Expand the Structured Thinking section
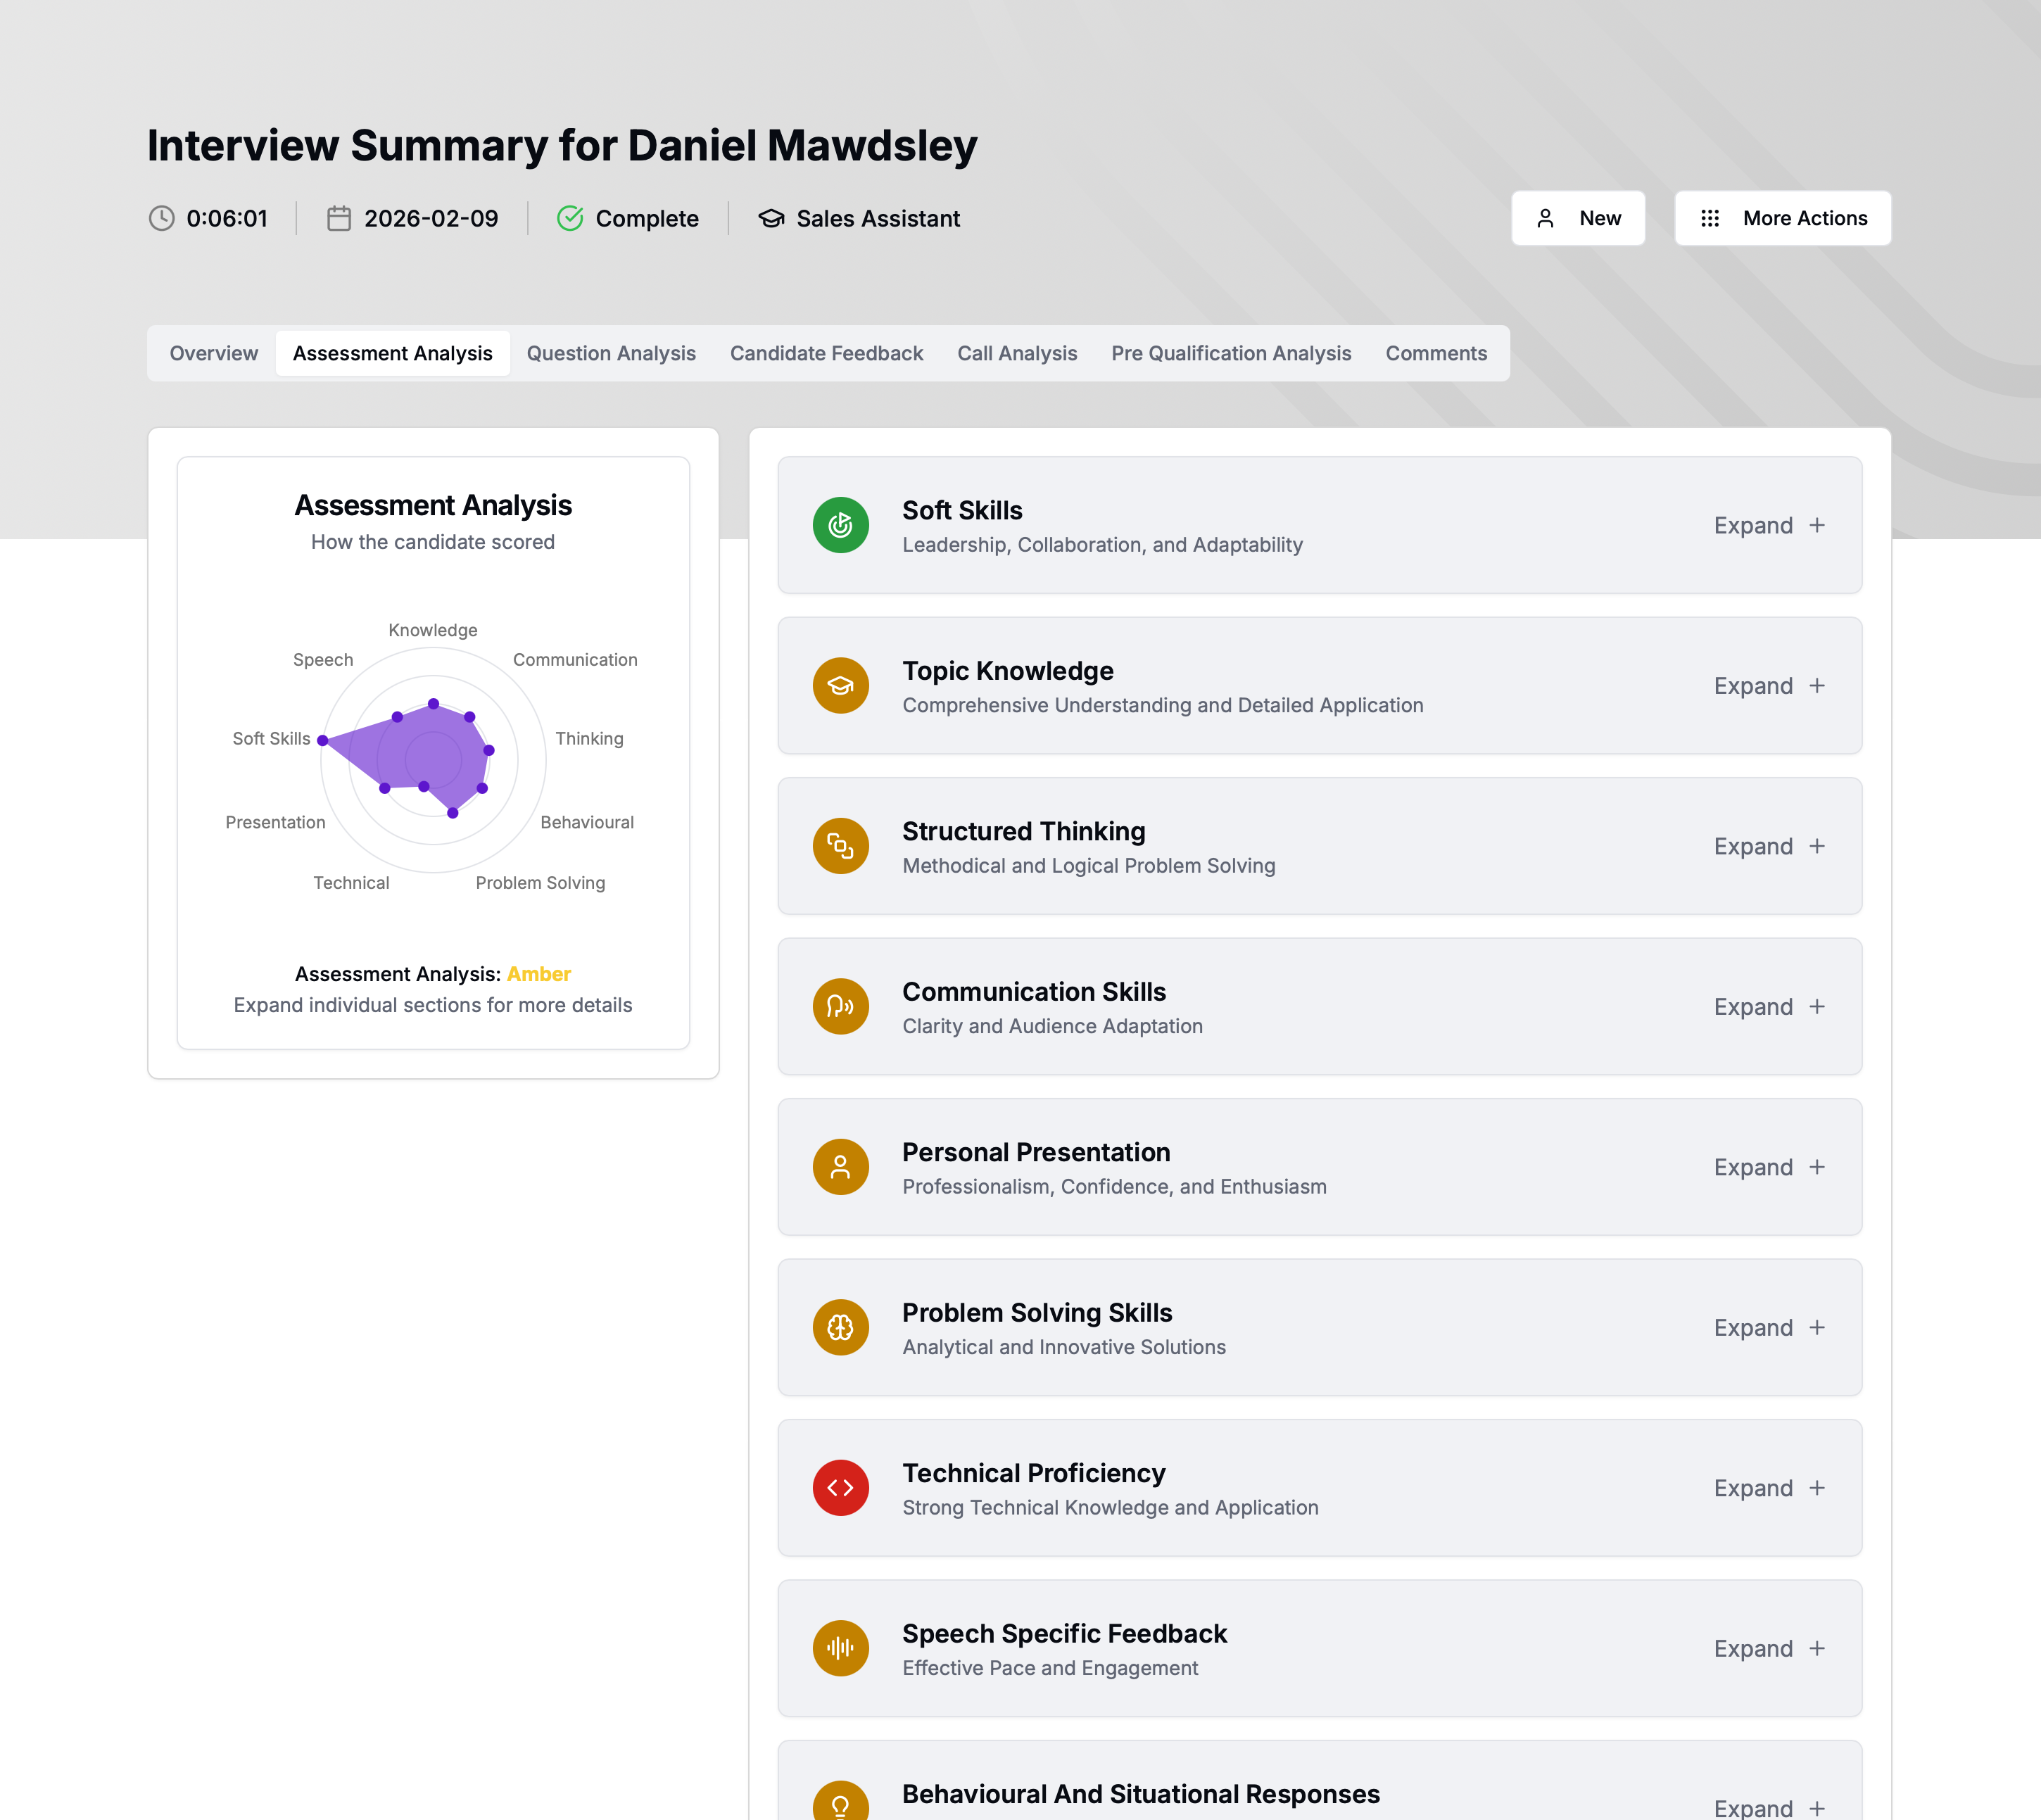 1768,846
